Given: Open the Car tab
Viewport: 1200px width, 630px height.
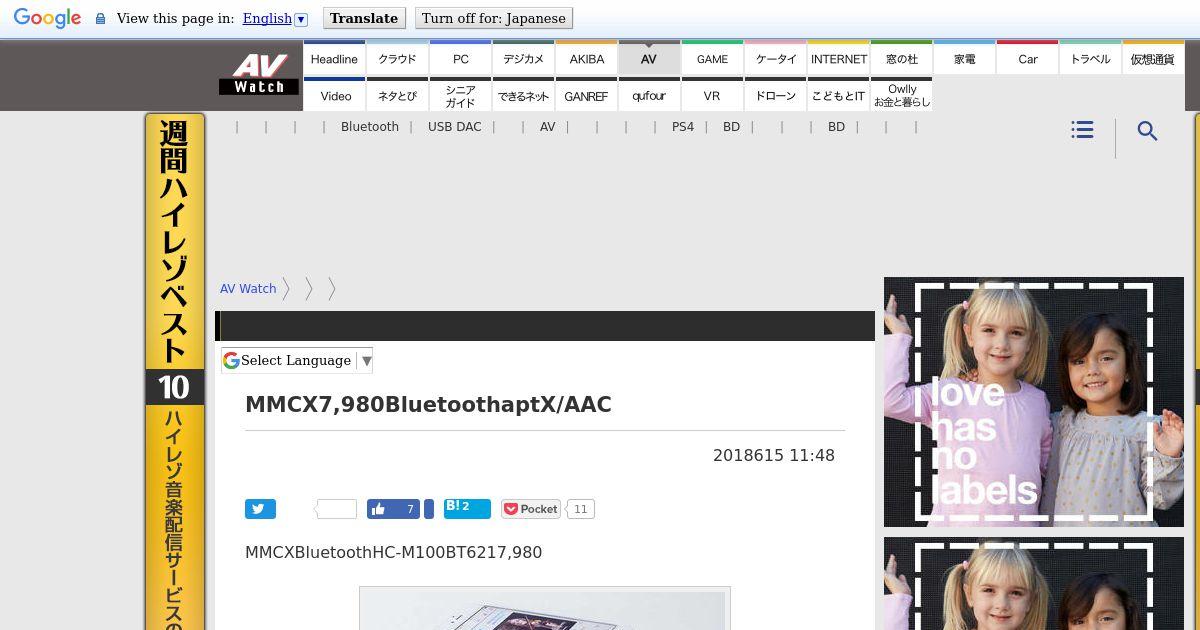Looking at the screenshot, I should point(1027,58).
